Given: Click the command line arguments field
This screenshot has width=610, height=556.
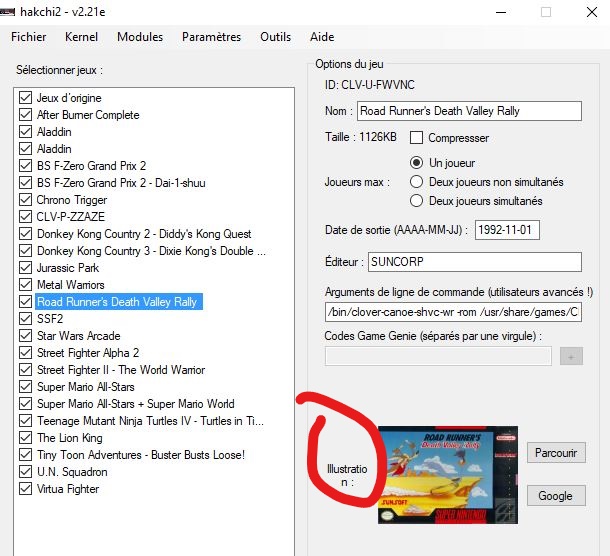Looking at the screenshot, I should (453, 312).
